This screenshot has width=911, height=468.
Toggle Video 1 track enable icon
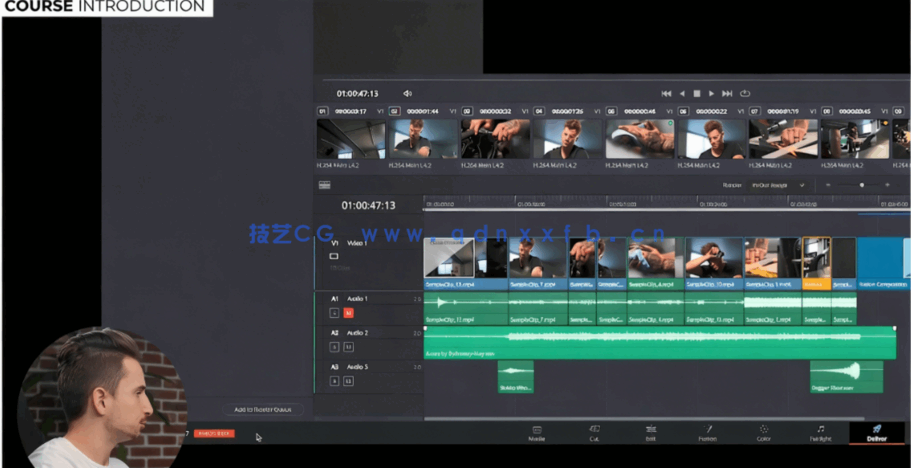tap(334, 256)
